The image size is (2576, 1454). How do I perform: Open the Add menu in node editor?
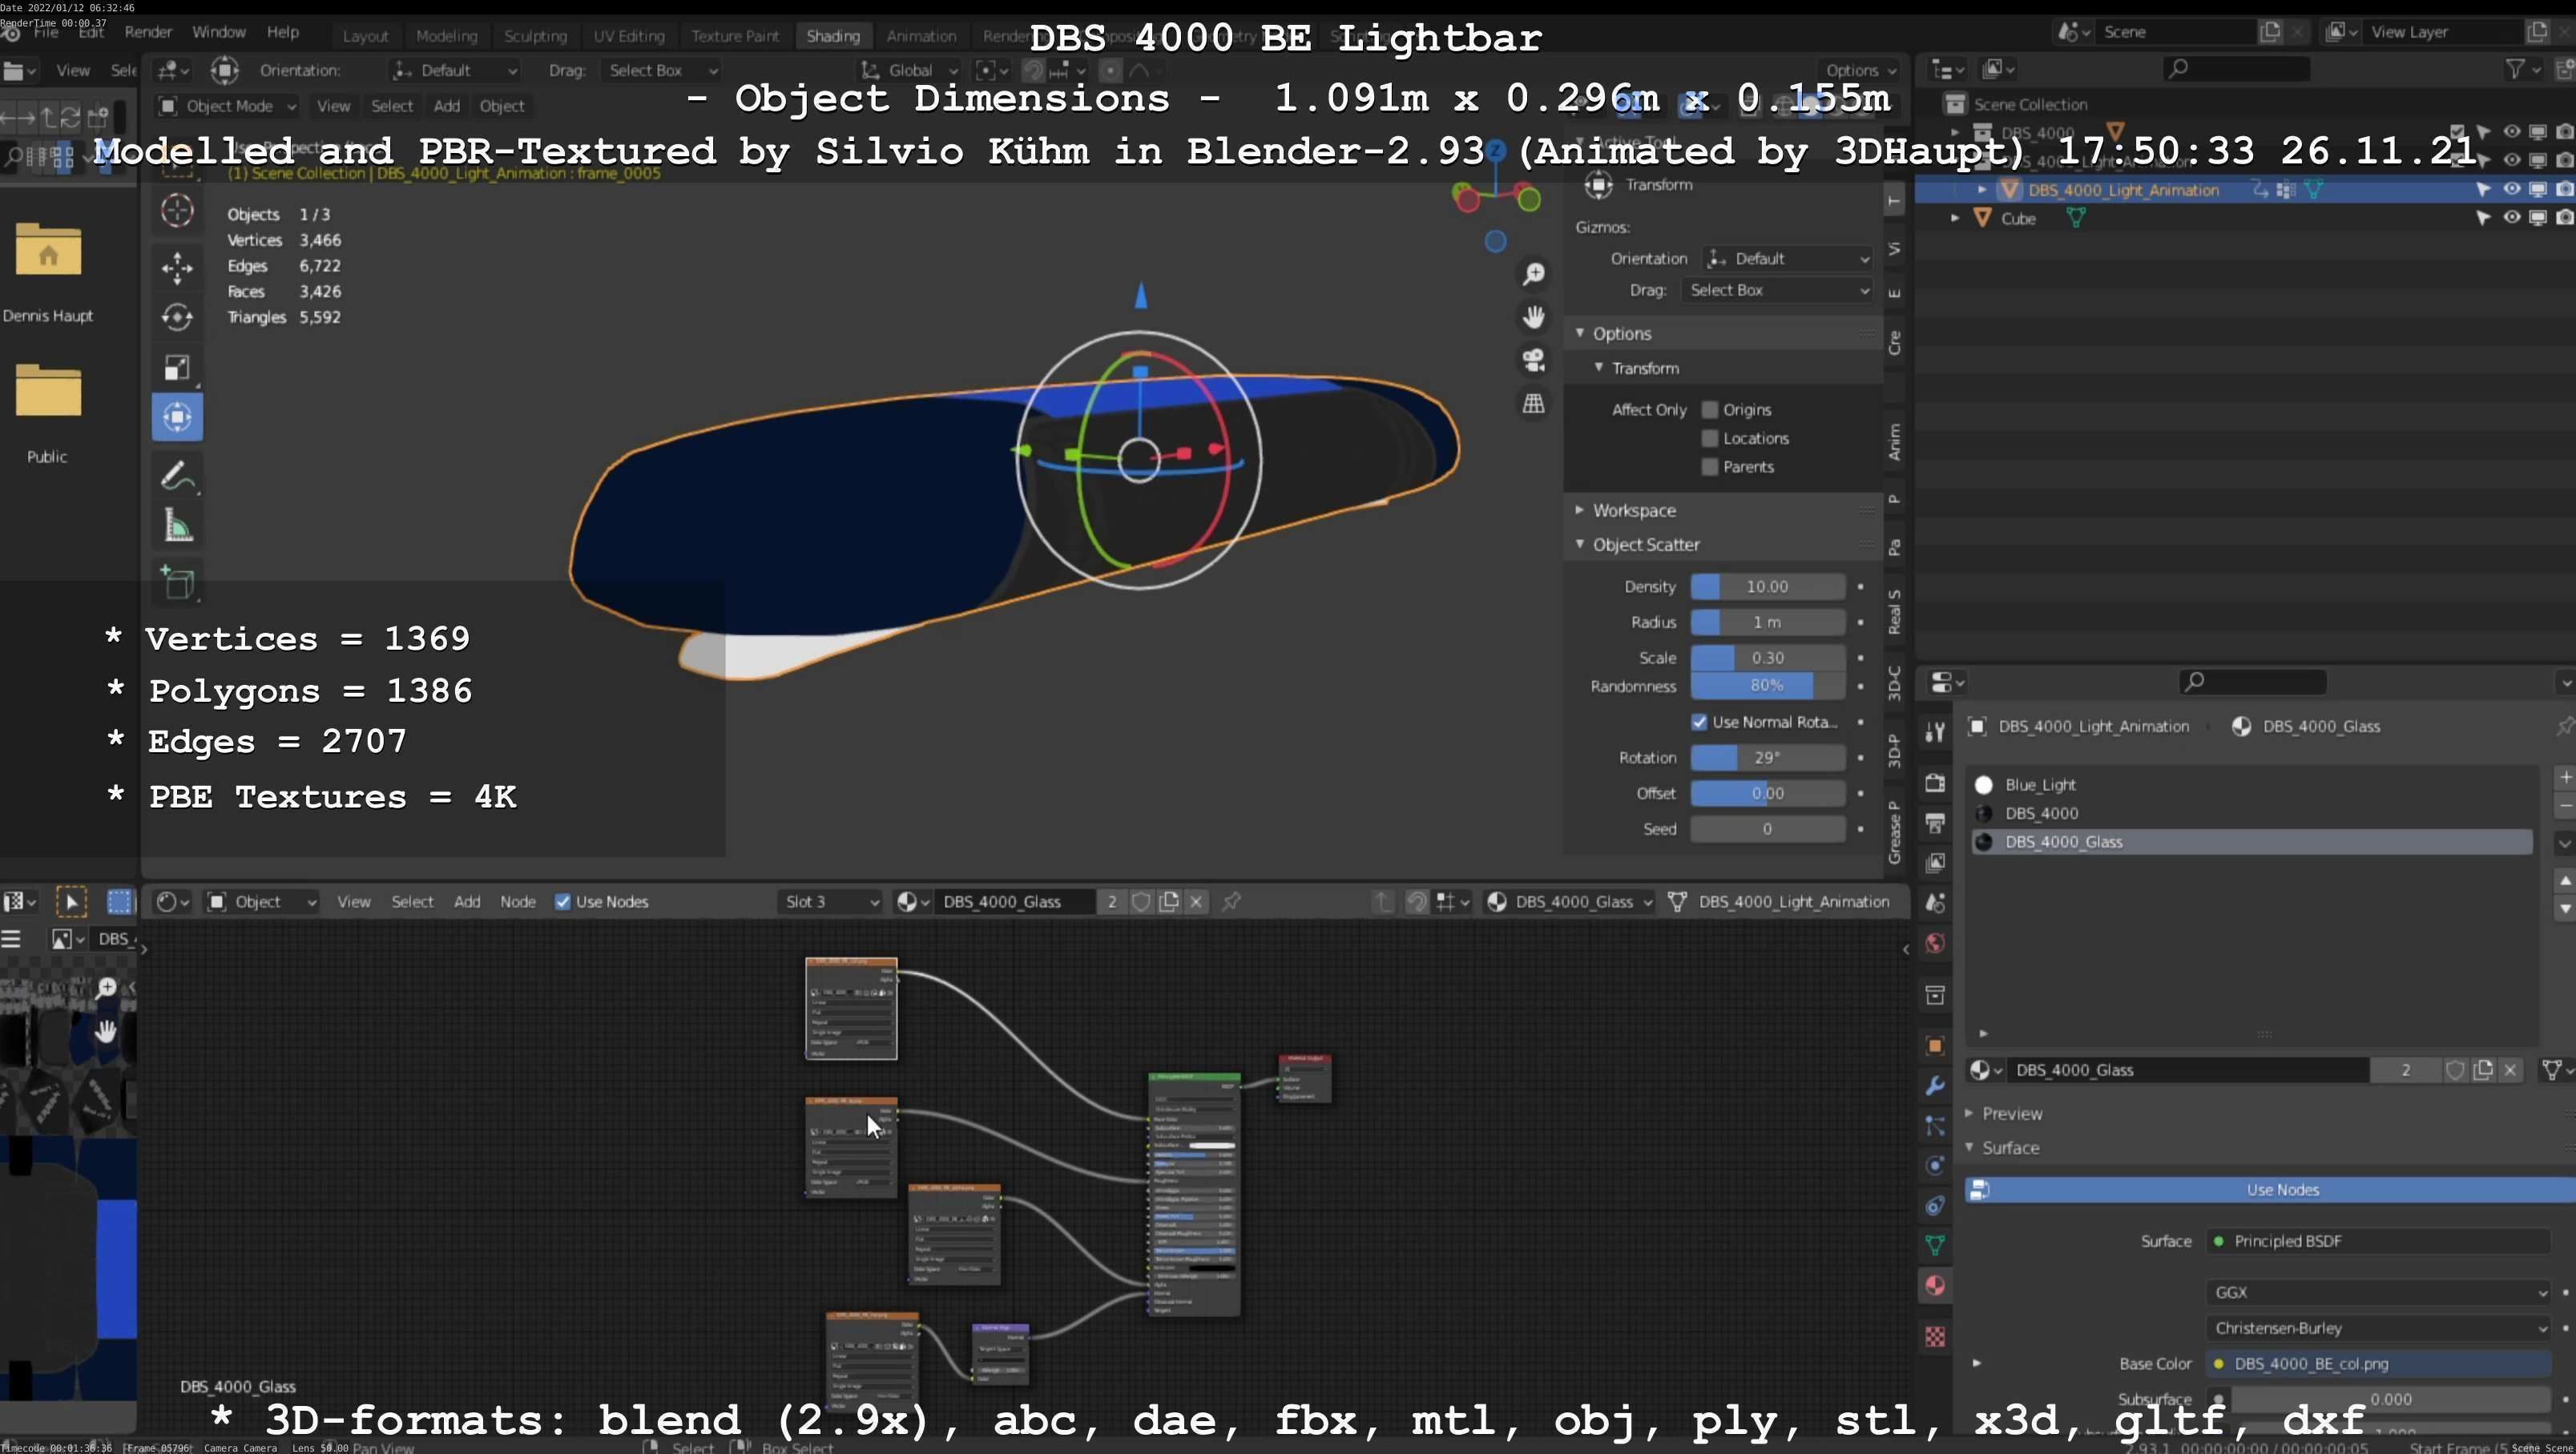(x=467, y=902)
